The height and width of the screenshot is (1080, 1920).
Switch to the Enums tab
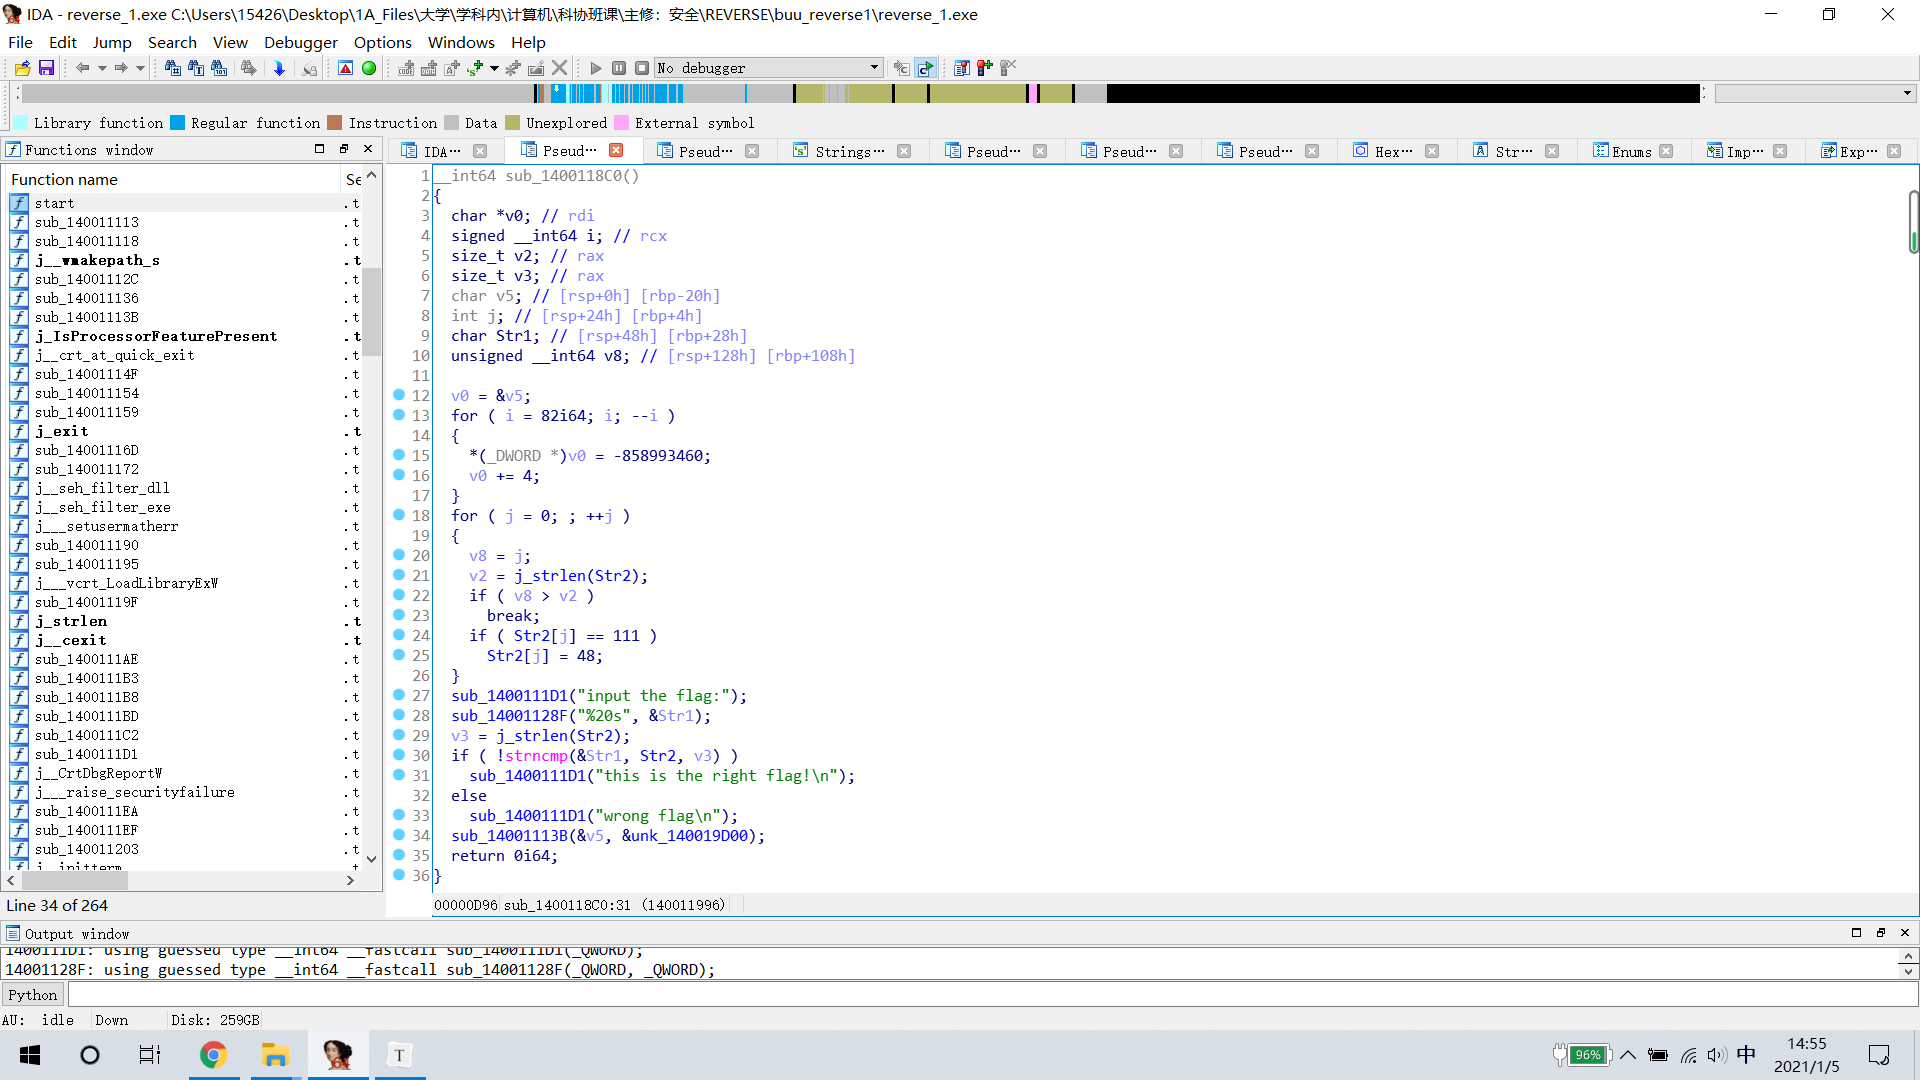tap(1630, 151)
